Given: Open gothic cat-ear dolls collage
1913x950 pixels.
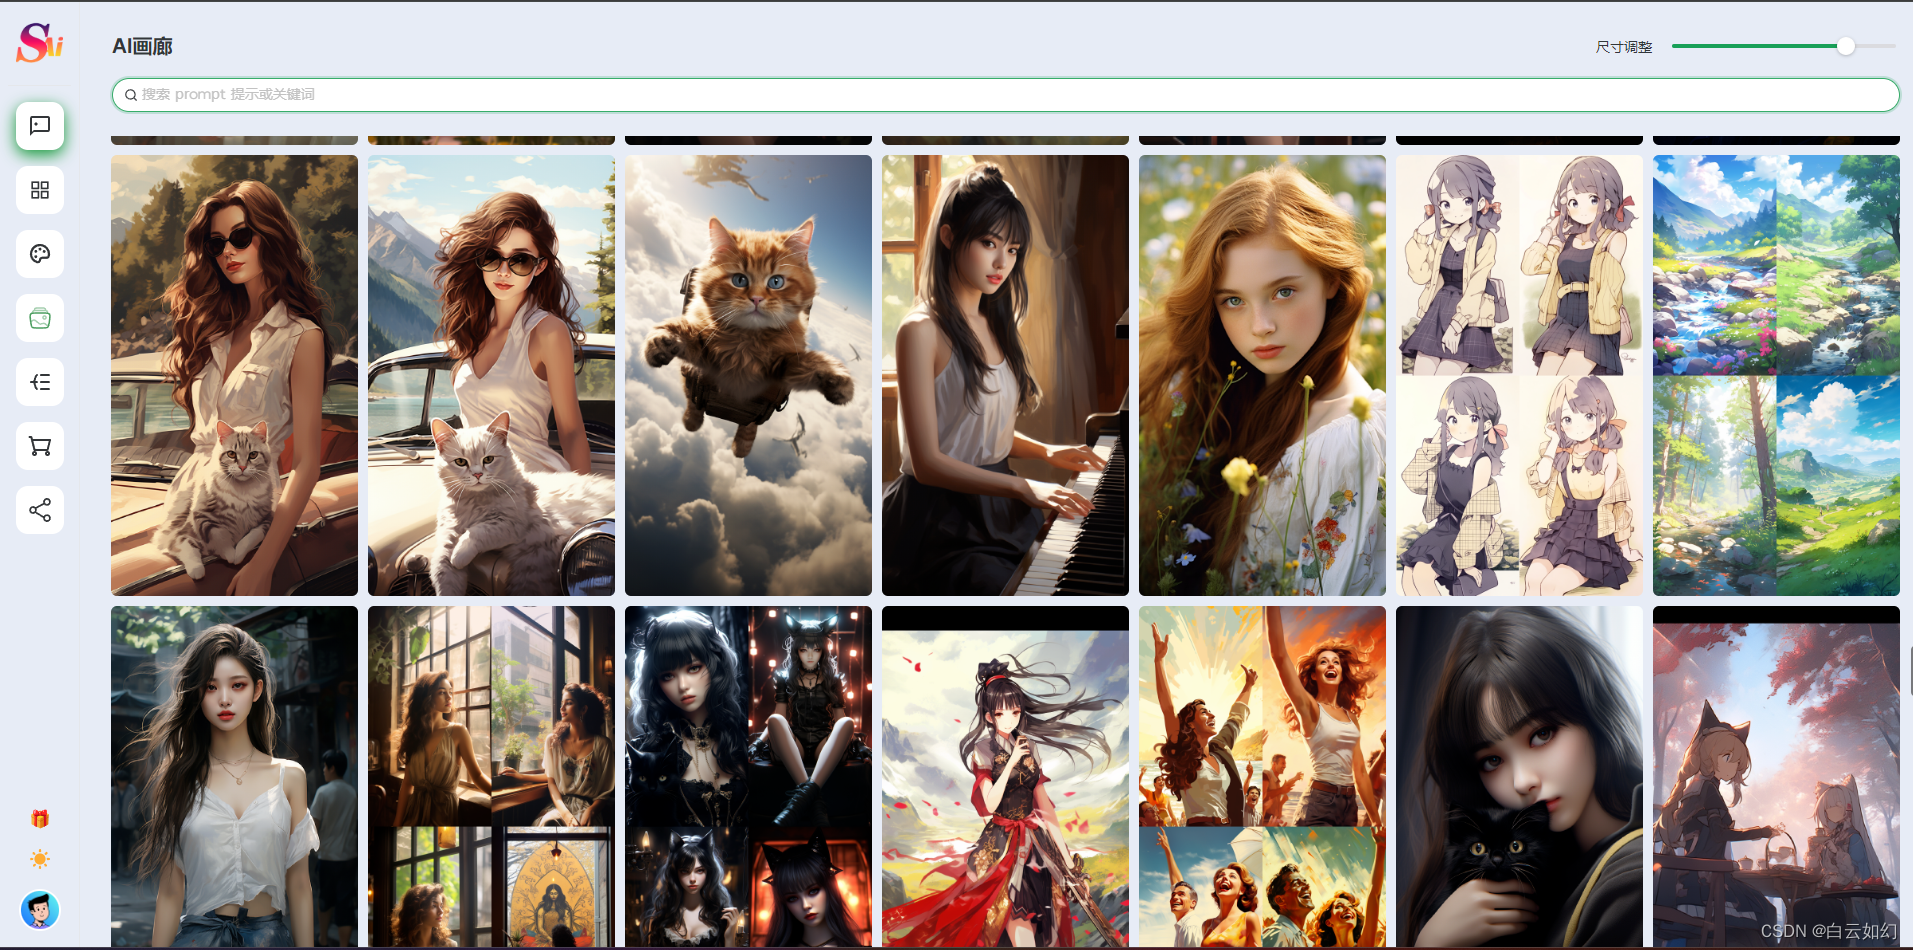Looking at the screenshot, I should point(748,777).
